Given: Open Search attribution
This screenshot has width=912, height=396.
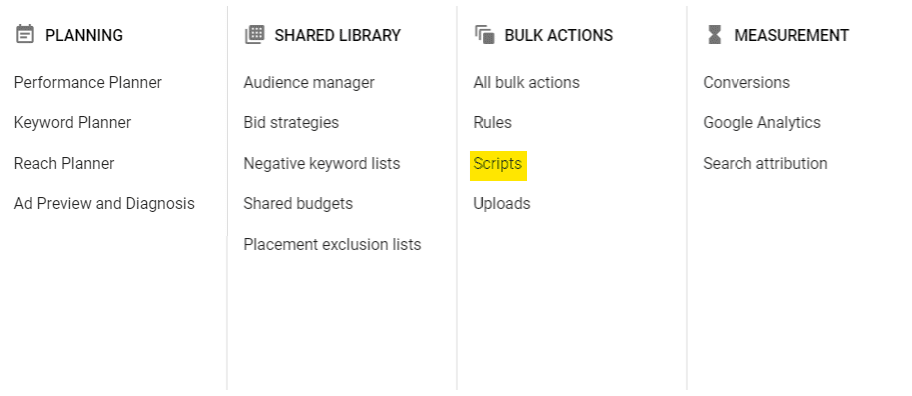Looking at the screenshot, I should [765, 163].
